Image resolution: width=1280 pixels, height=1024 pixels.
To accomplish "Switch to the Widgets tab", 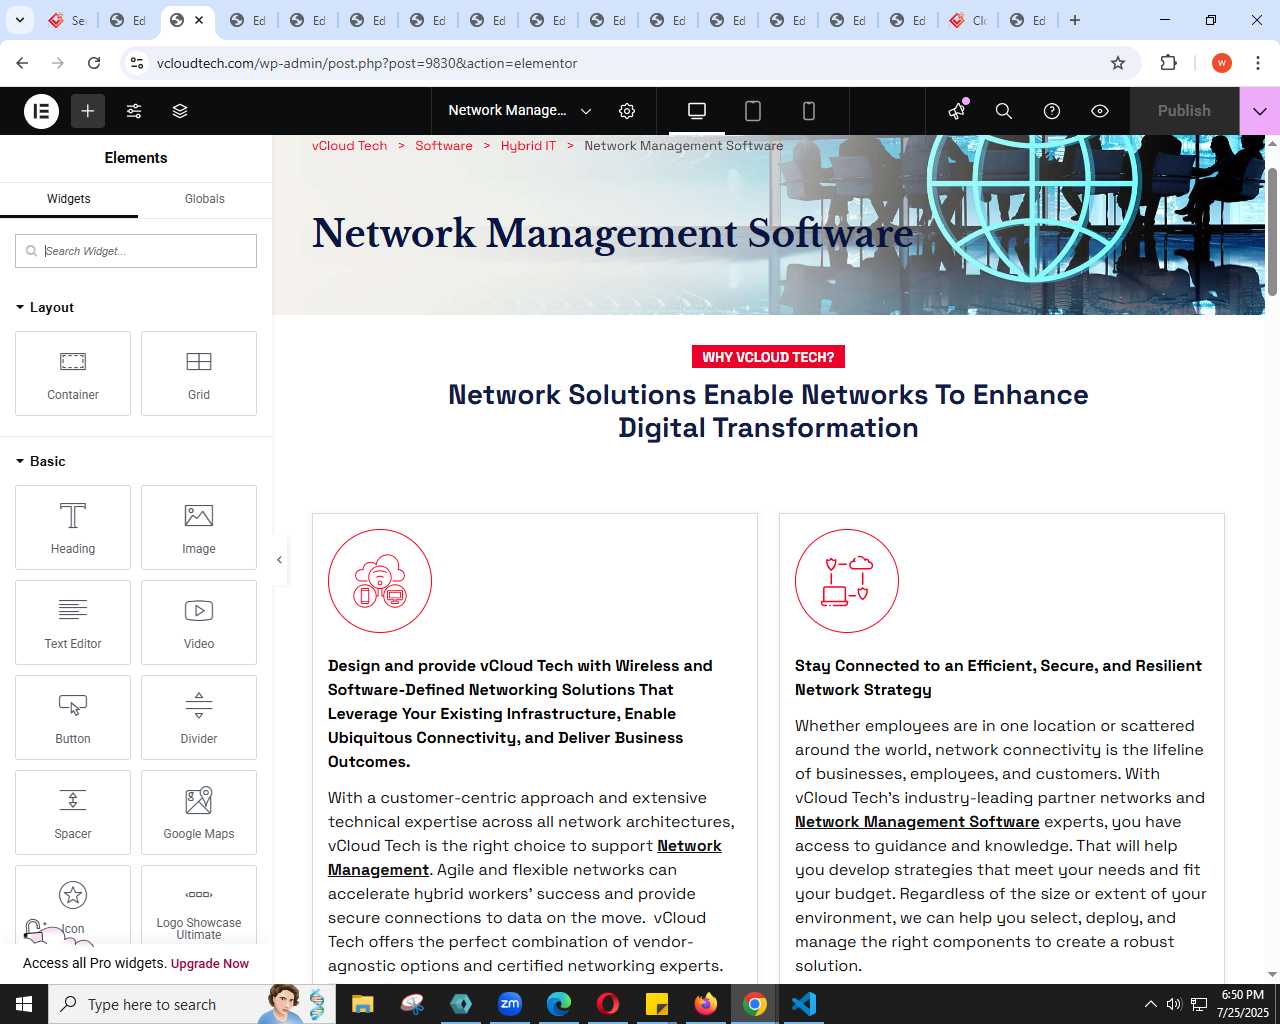I will point(69,199).
